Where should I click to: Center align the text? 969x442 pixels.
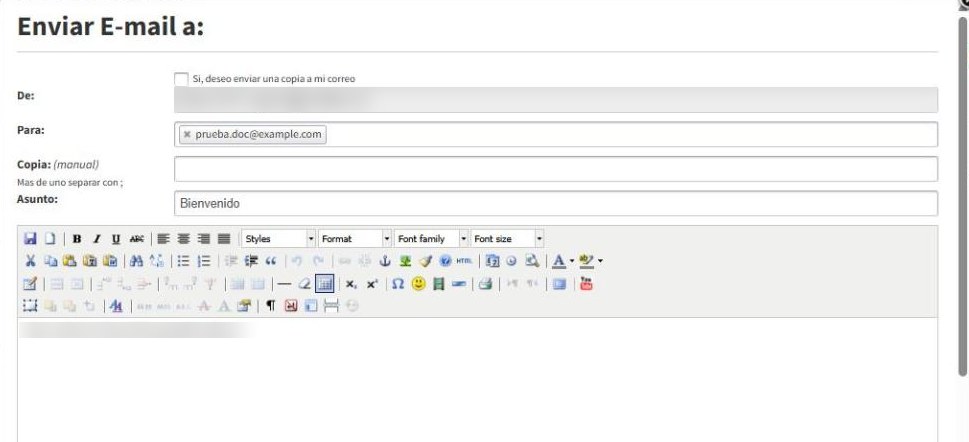(184, 239)
